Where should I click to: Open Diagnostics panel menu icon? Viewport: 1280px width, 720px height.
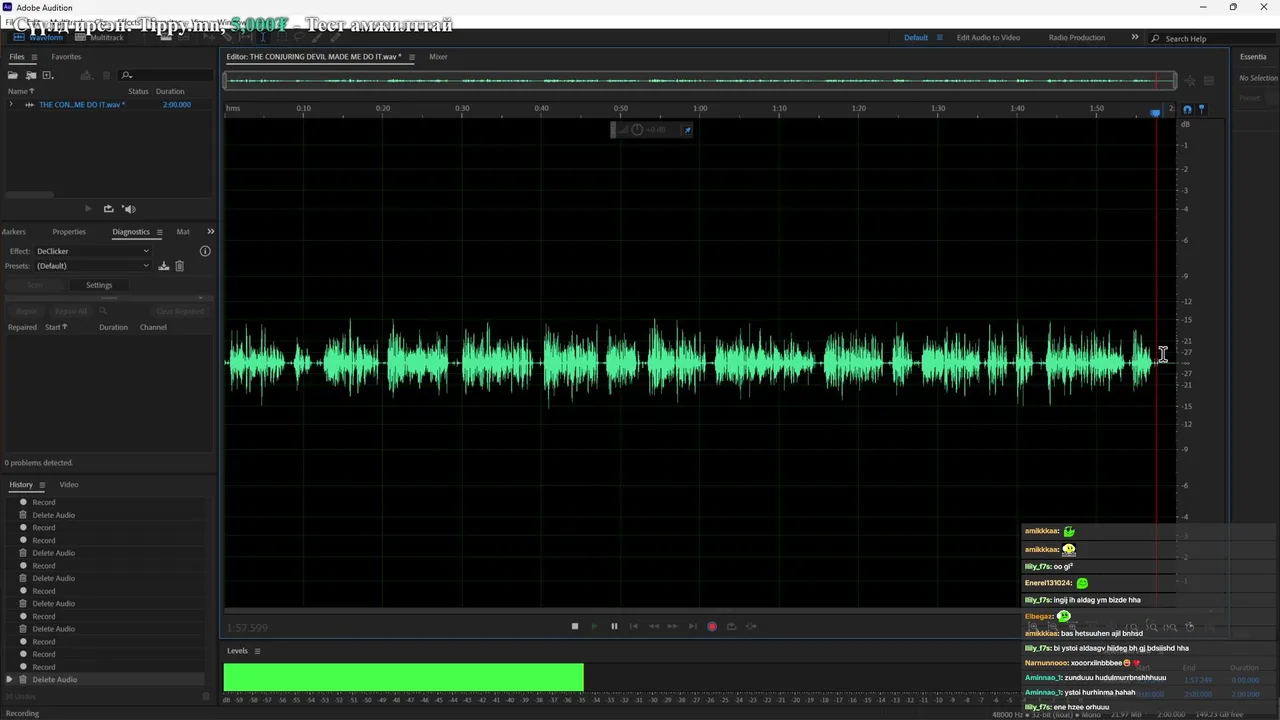click(159, 232)
